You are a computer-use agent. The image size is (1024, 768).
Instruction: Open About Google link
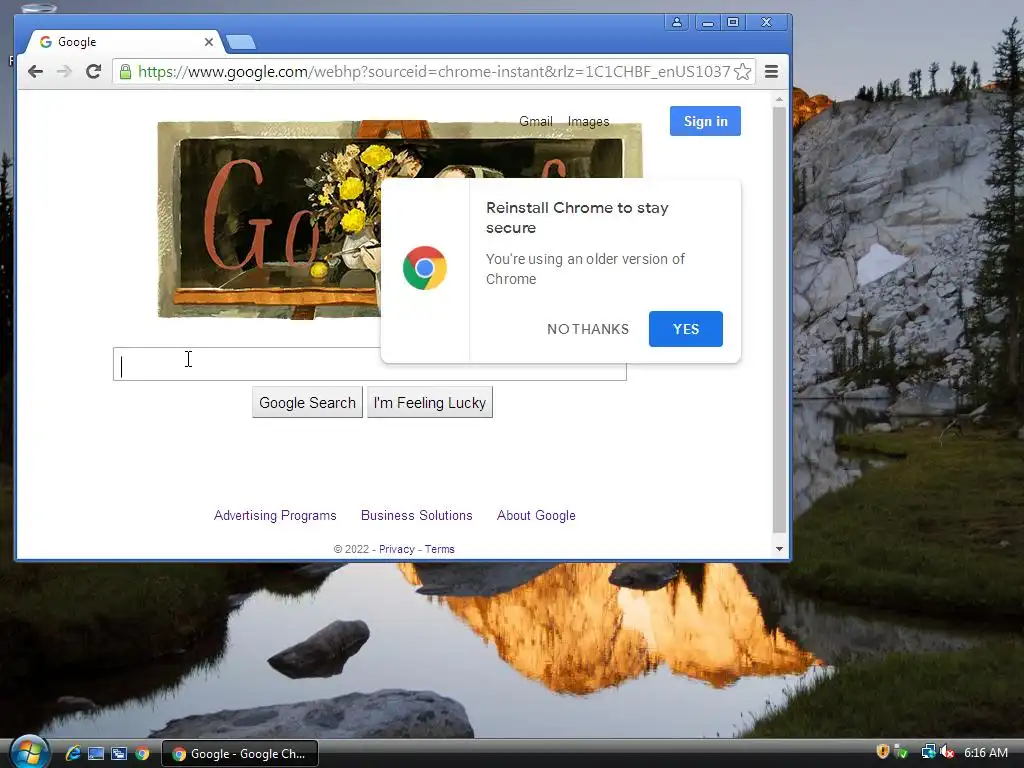click(x=536, y=515)
